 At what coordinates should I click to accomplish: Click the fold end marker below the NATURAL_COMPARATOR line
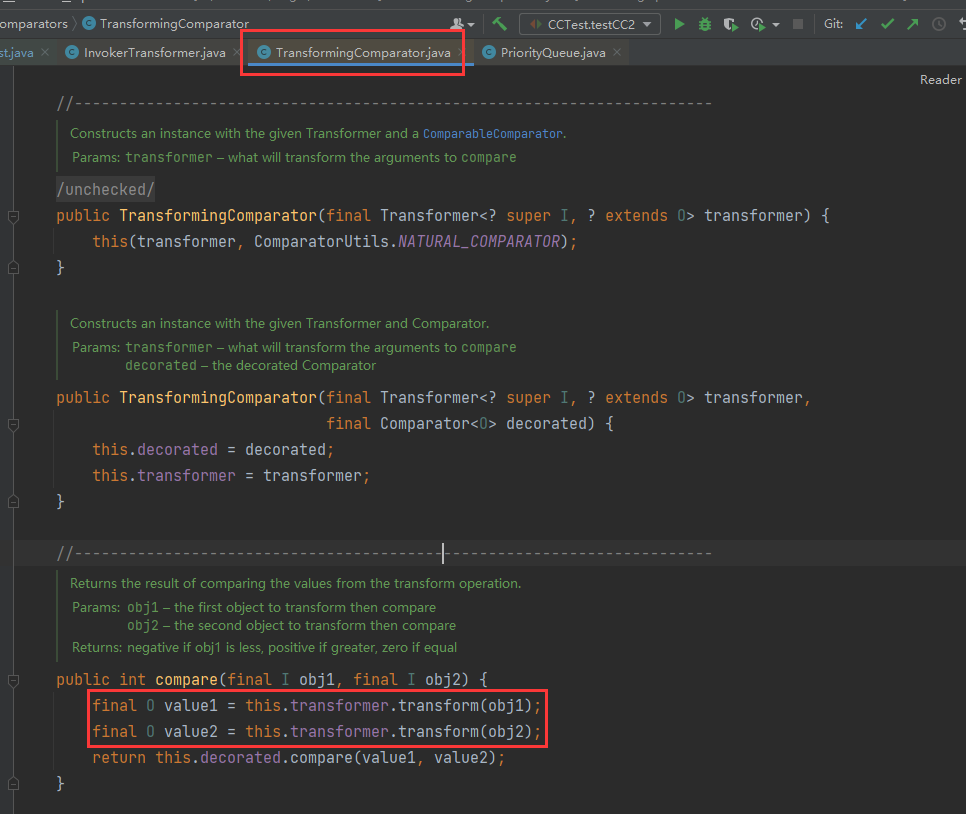click(x=13, y=267)
